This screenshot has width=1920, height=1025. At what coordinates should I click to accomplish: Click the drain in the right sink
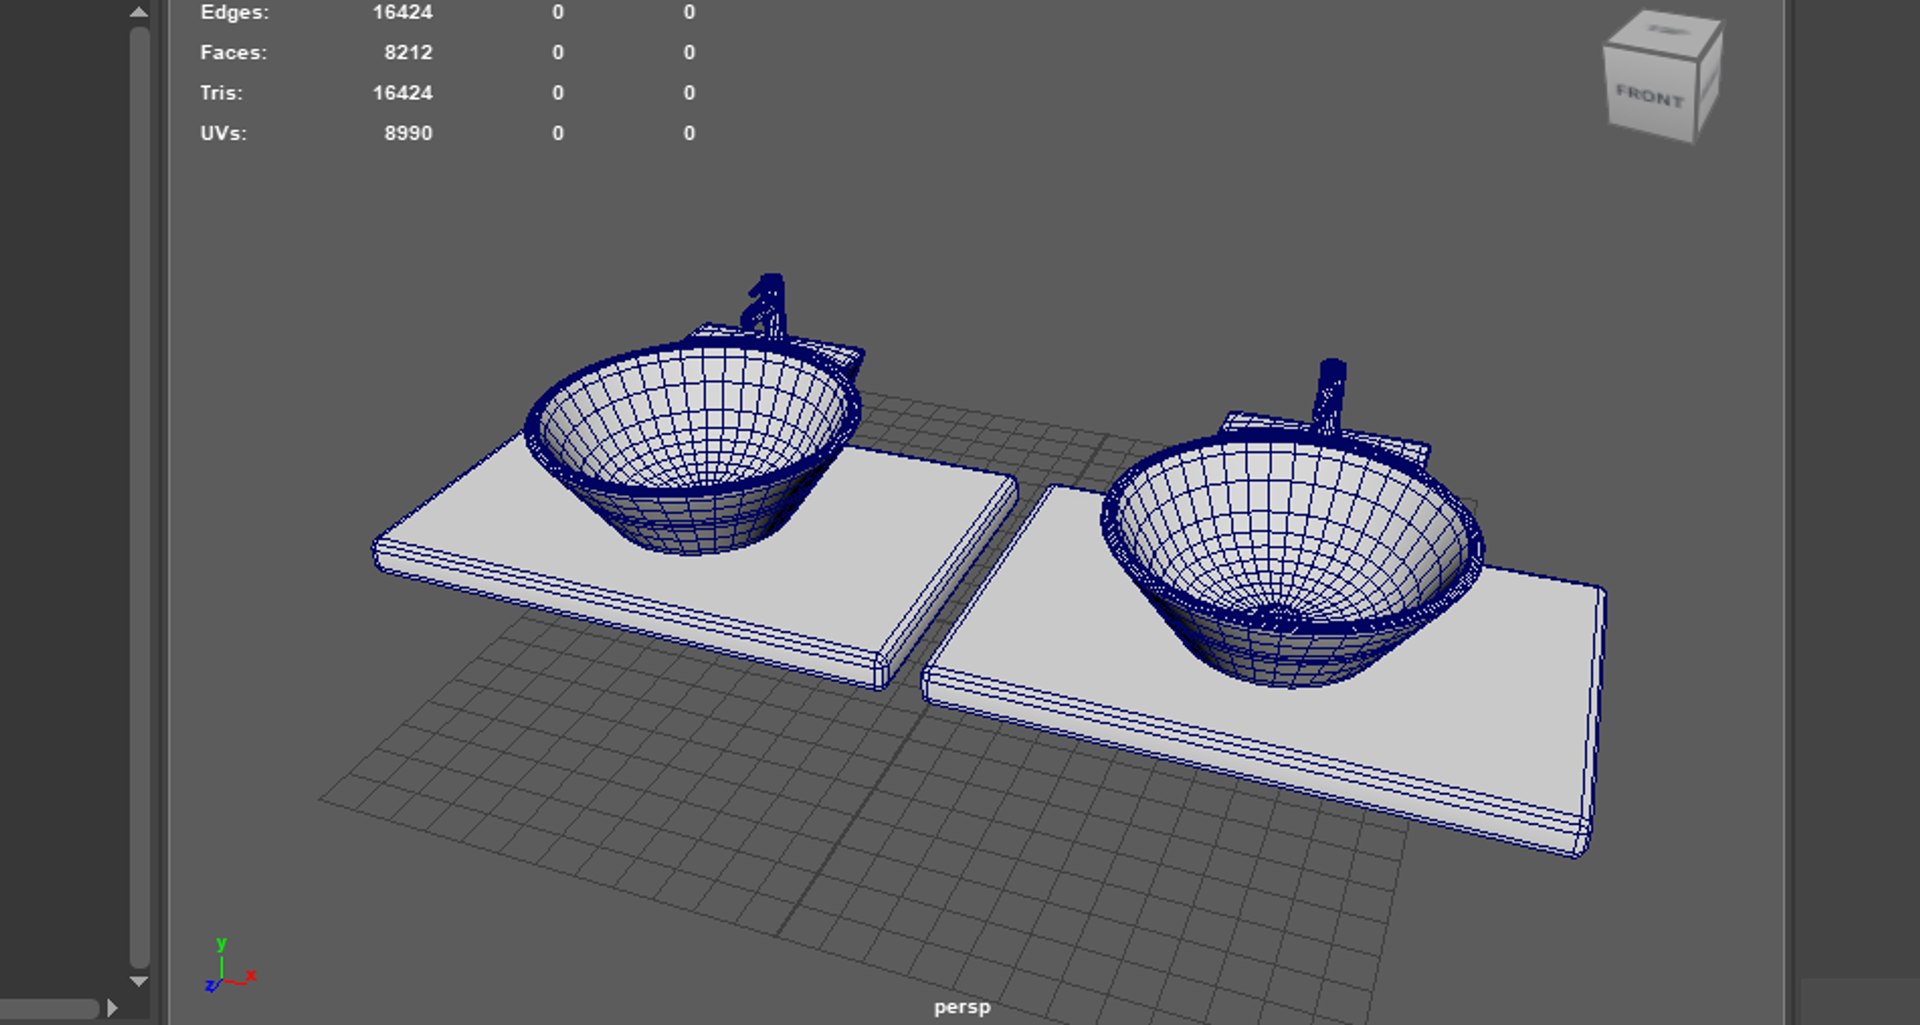[x=1276, y=616]
